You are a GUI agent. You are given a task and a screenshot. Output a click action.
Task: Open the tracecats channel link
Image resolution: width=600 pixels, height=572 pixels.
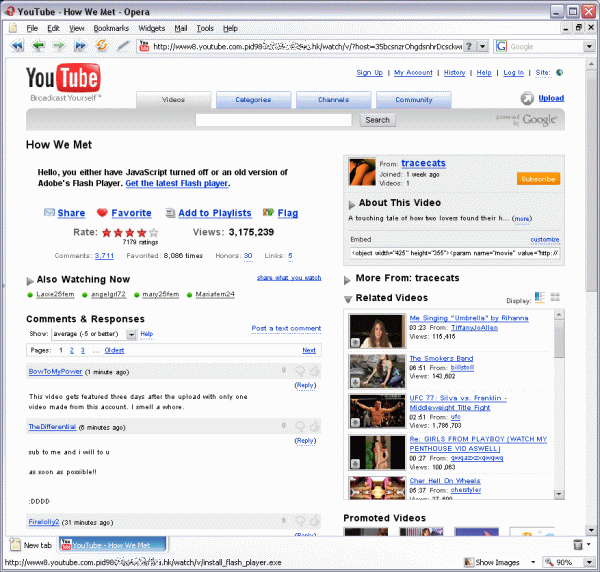(423, 163)
